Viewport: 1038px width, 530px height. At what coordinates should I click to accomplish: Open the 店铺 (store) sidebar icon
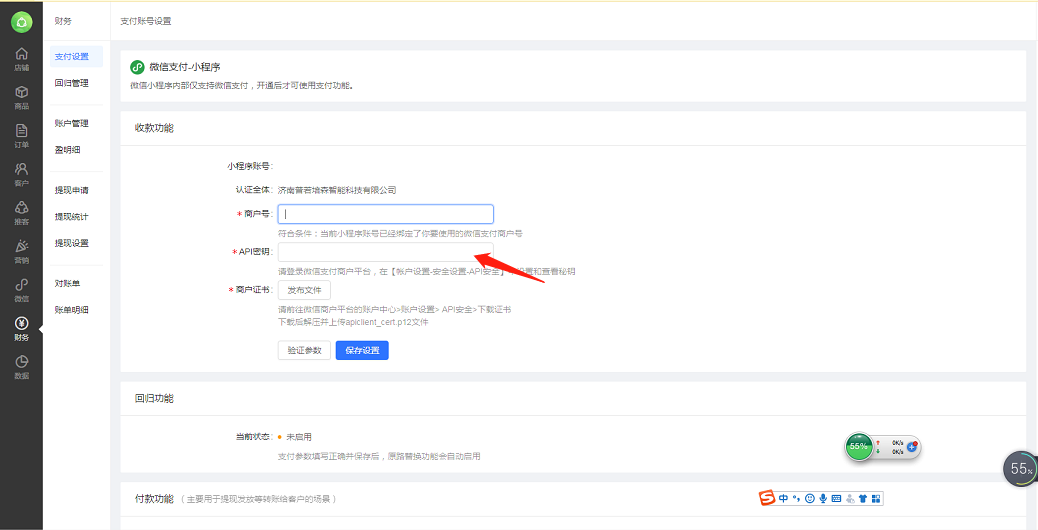21,59
